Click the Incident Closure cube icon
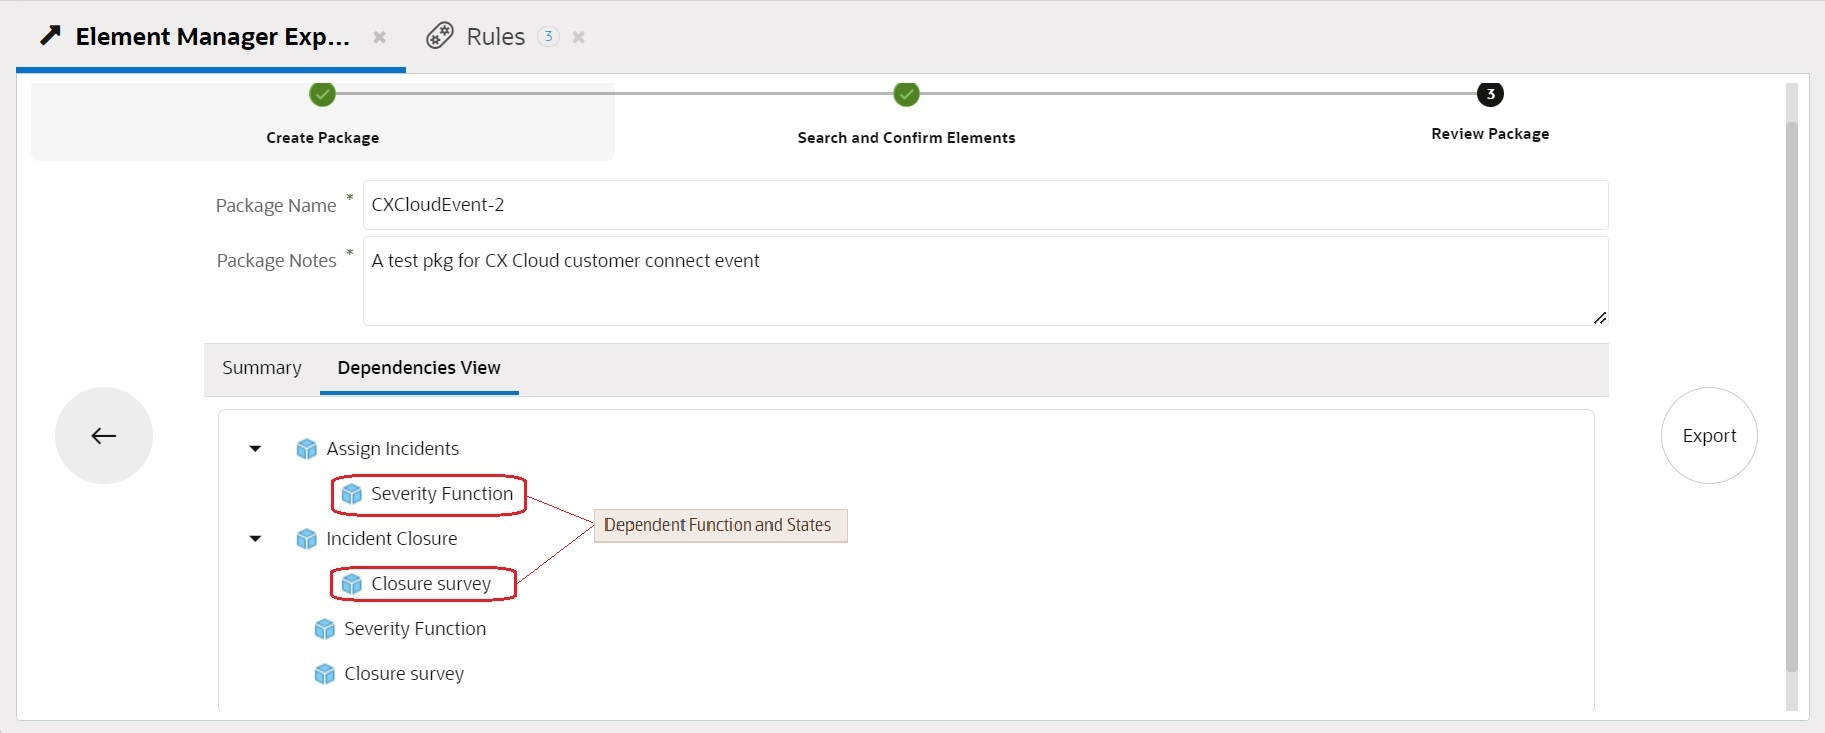 point(306,539)
